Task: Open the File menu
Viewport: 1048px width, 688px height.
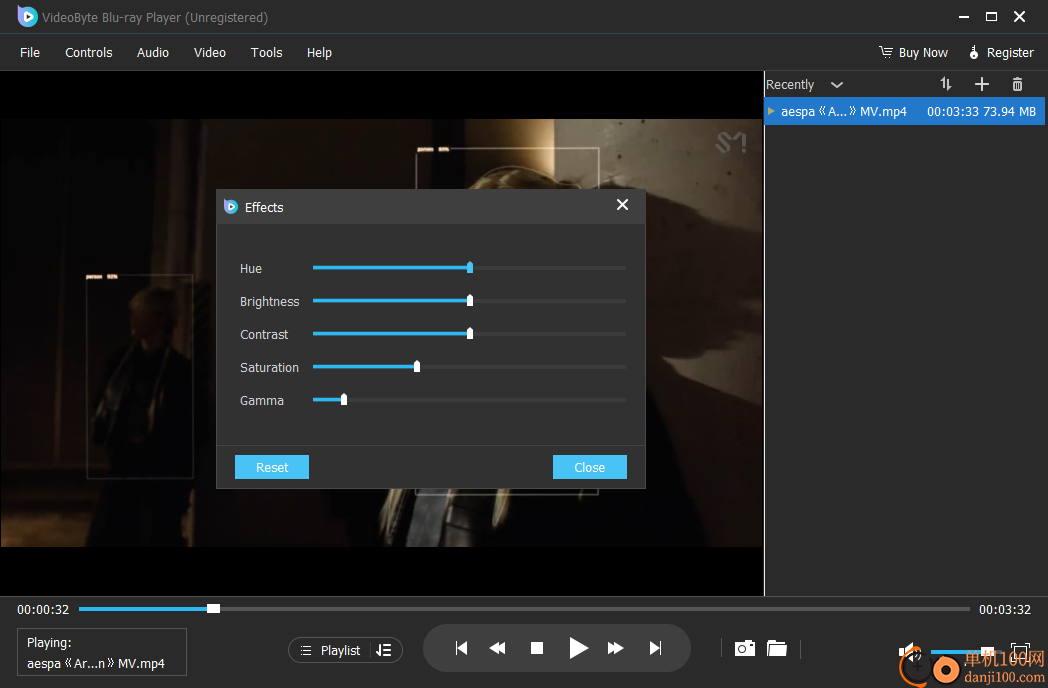Action: (x=29, y=52)
